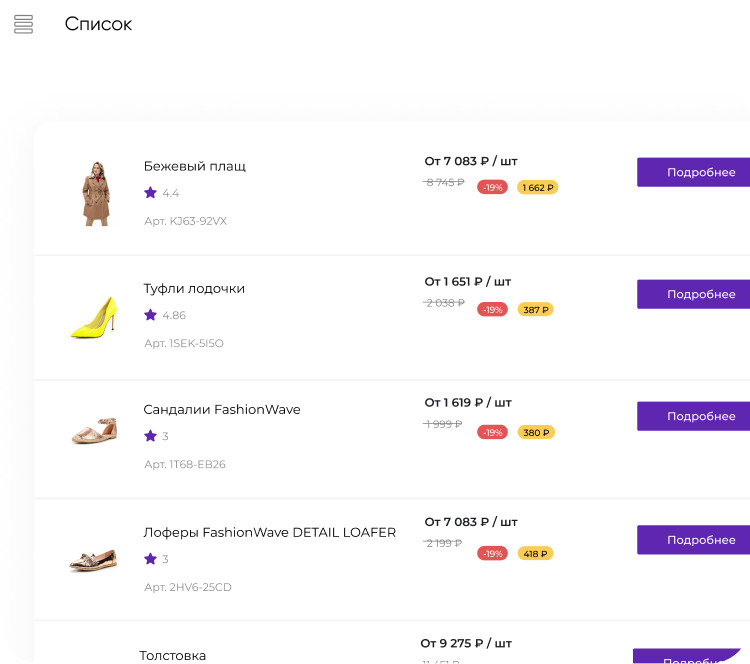Image resolution: width=750 pixels, height=664 pixels.
Task: Open Лоферы FashionWave DETAIL LOAFER title
Action: (270, 532)
